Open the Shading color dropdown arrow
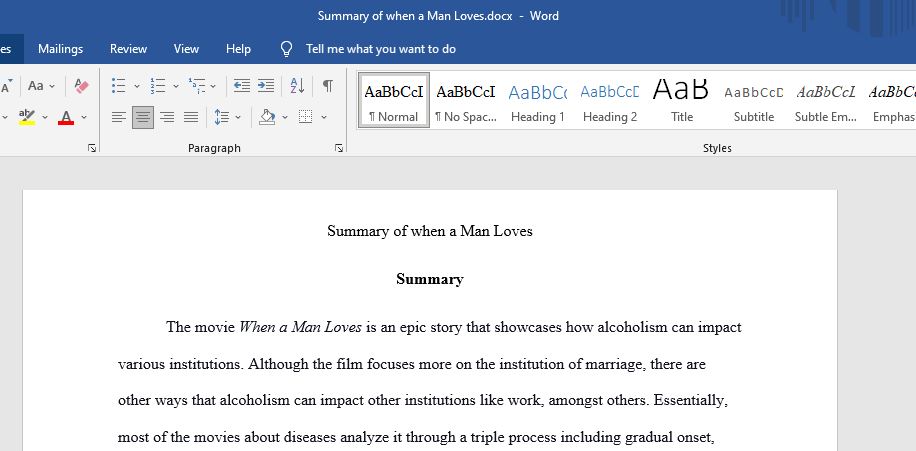The image size is (916, 451). click(x=285, y=117)
